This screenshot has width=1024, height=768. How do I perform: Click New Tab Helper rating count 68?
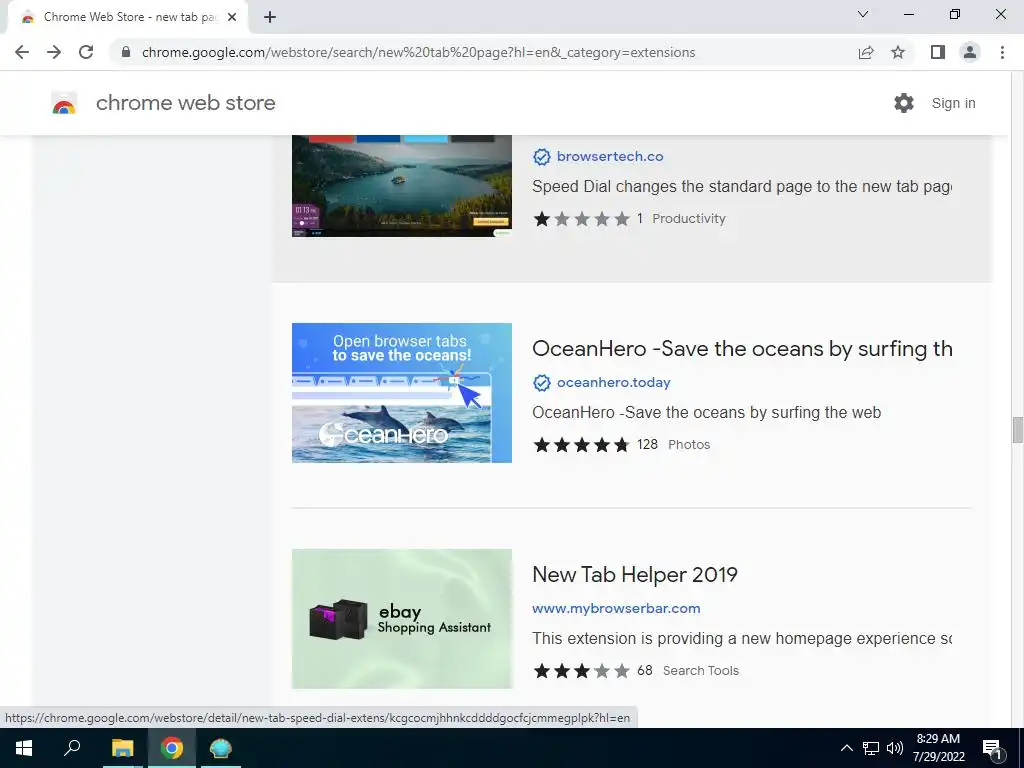click(645, 671)
